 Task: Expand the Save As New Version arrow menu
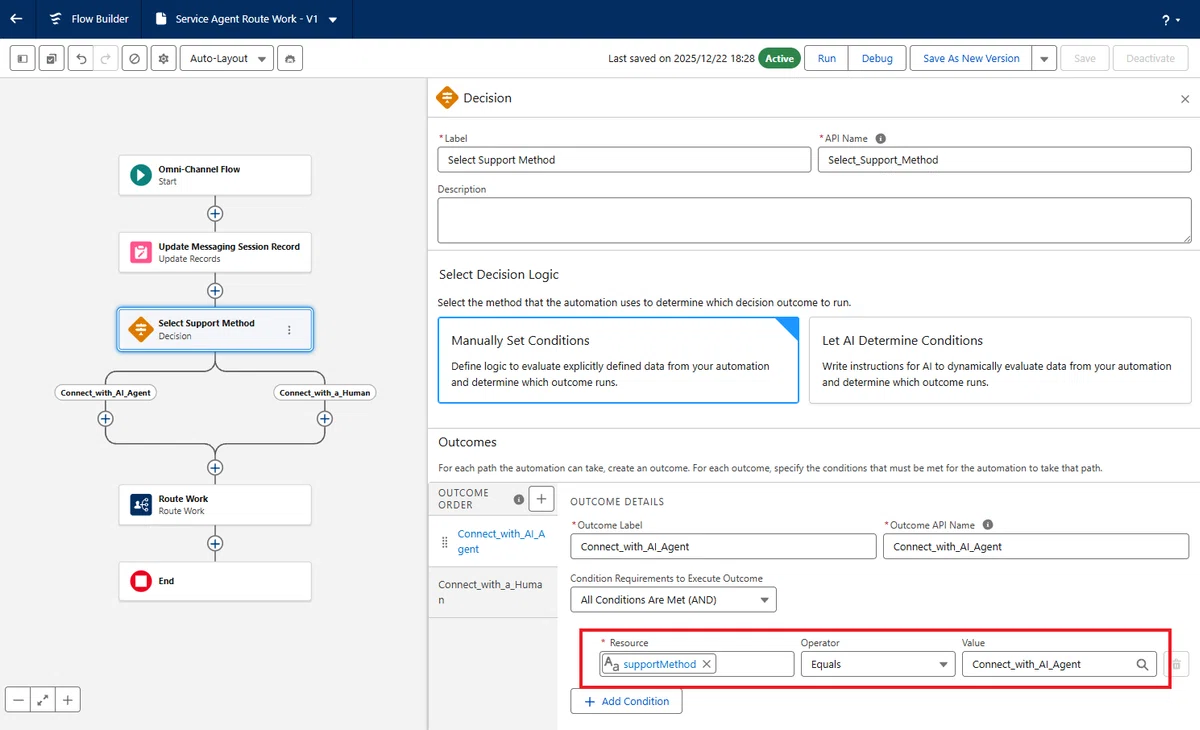[x=1044, y=58]
